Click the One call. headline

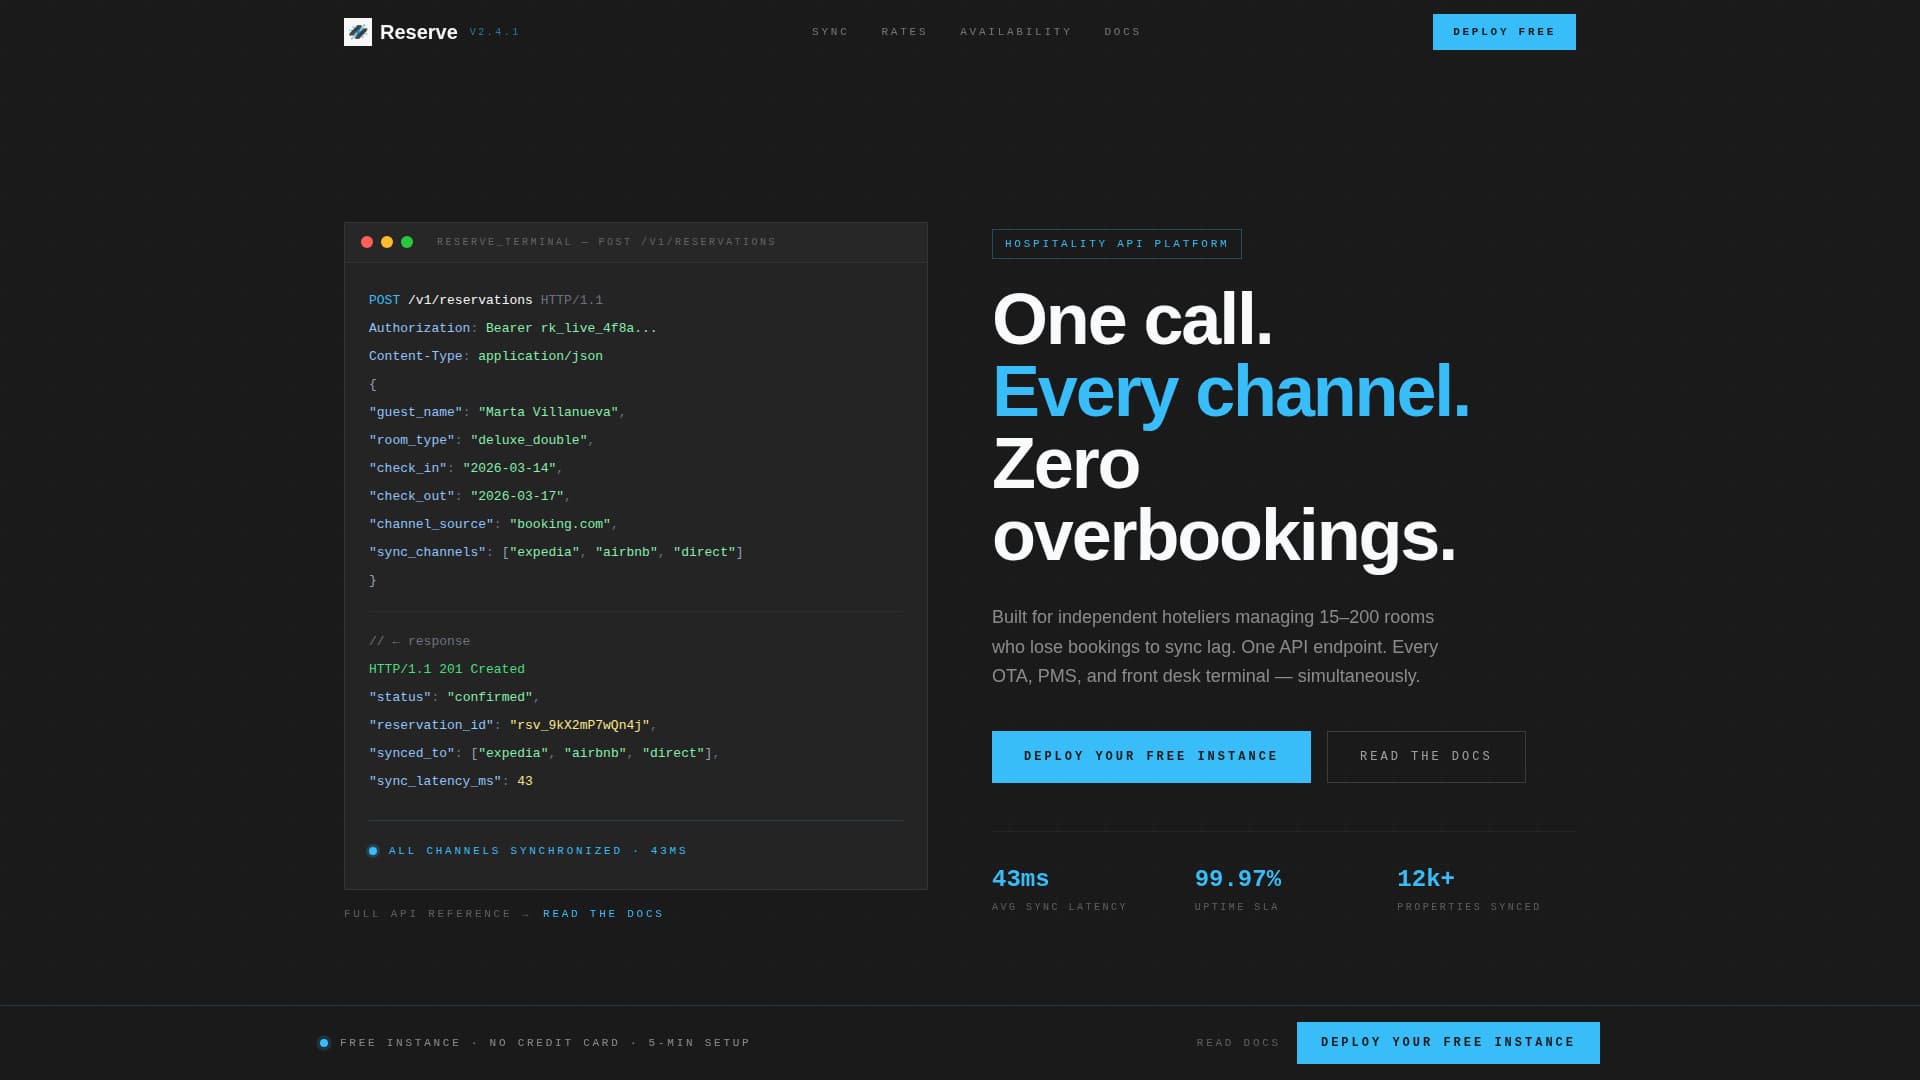[x=1132, y=320]
